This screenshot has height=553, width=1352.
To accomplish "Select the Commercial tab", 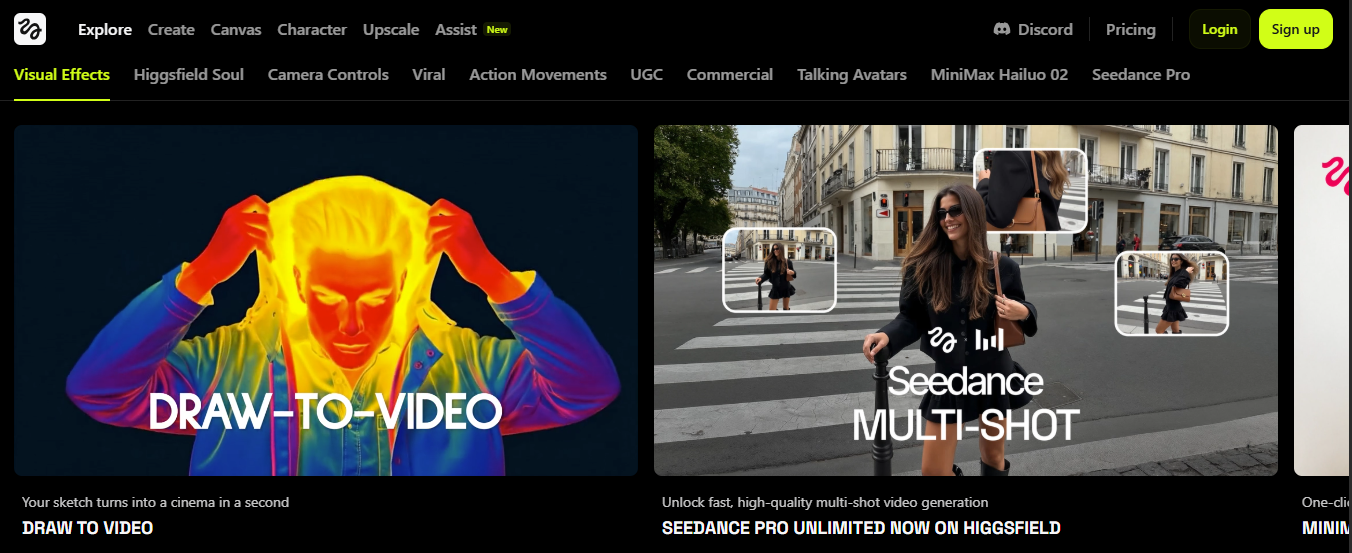I will pyautogui.click(x=730, y=74).
